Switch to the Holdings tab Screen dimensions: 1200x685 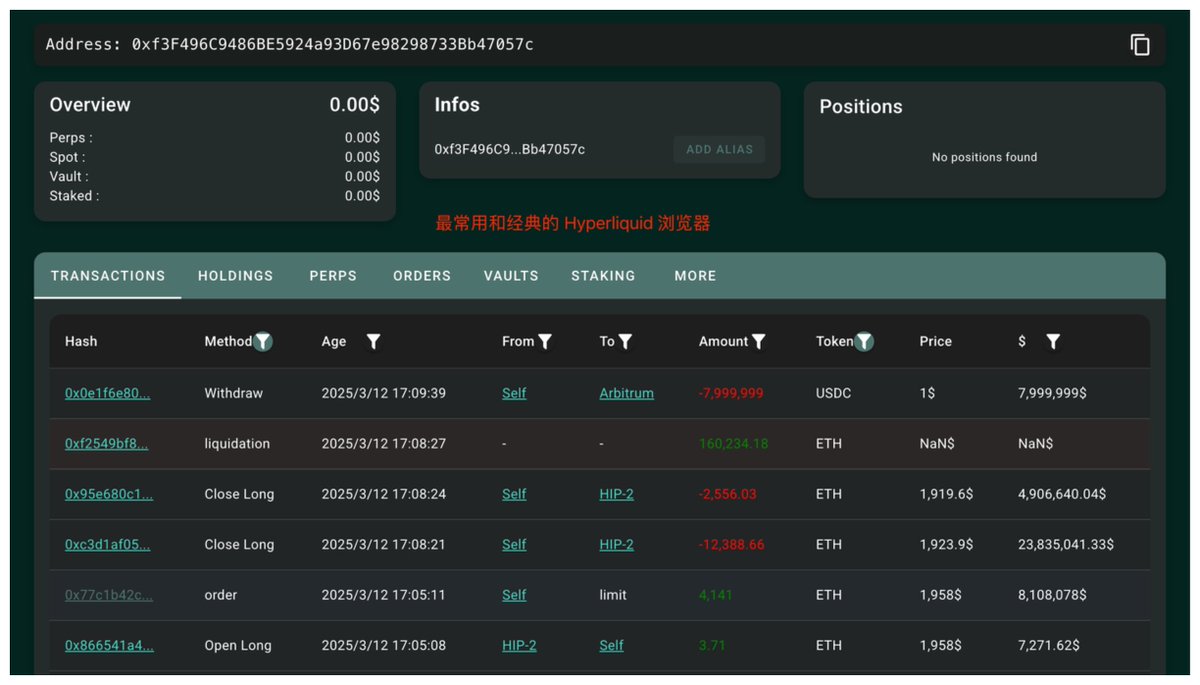[235, 276]
